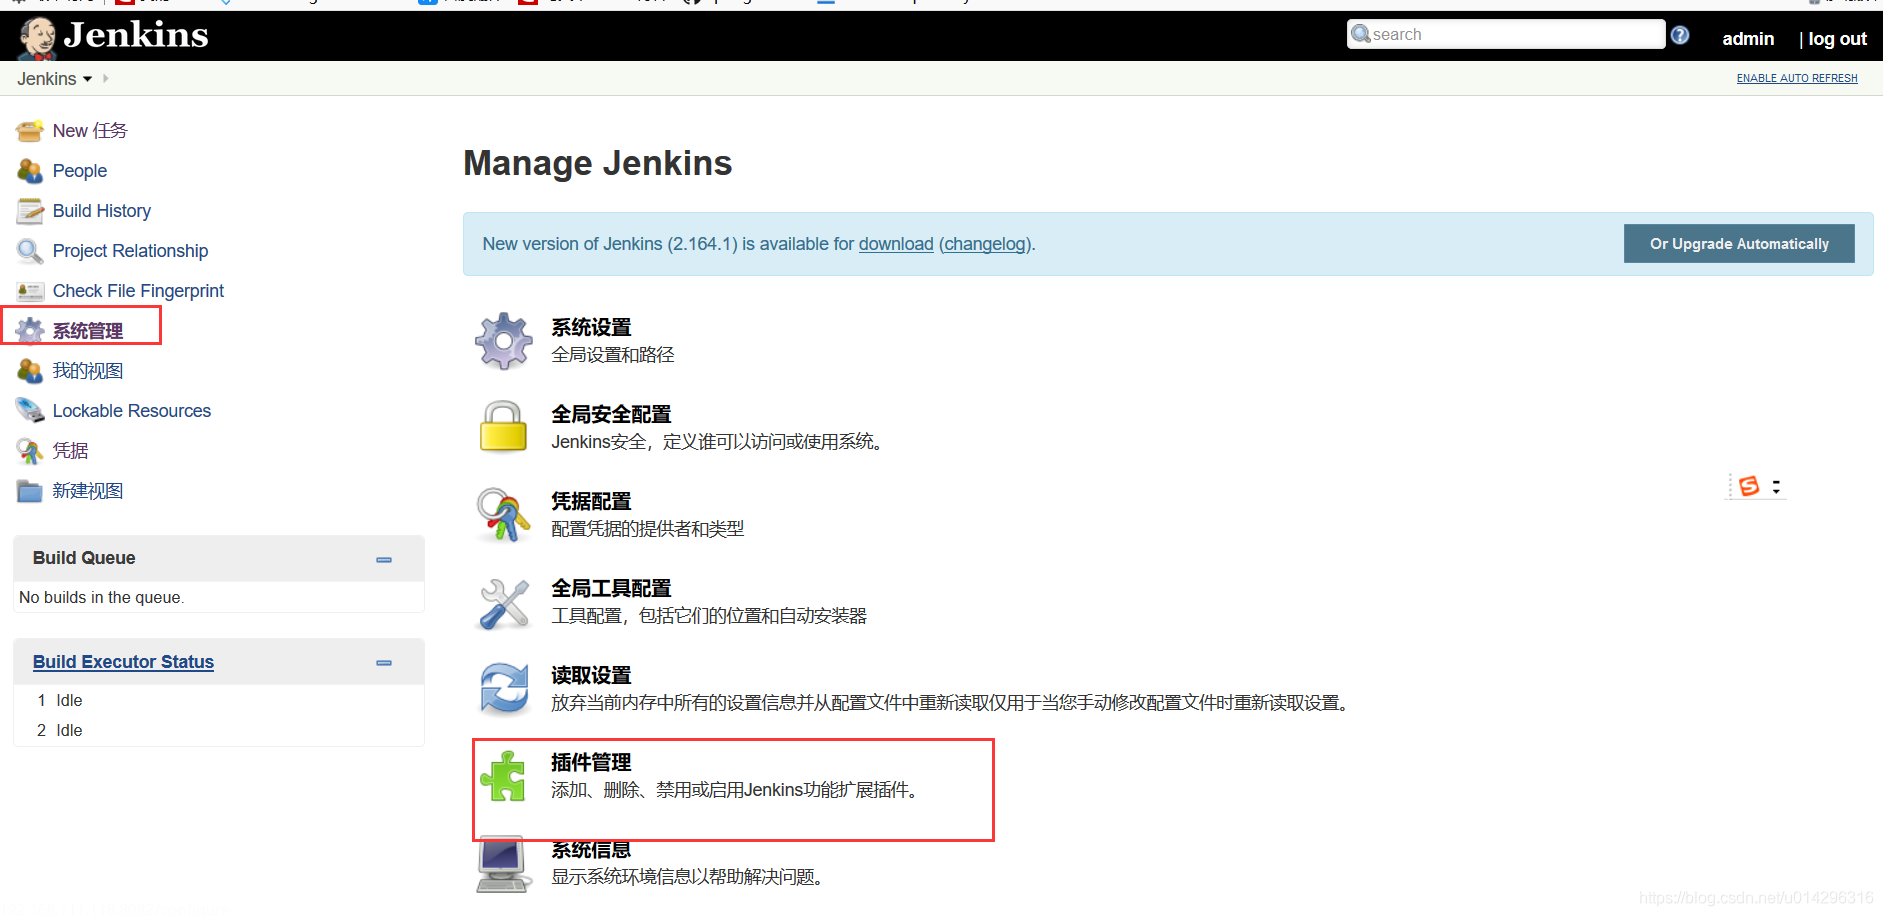Click the download link for new version
1883x916 pixels.
click(896, 244)
